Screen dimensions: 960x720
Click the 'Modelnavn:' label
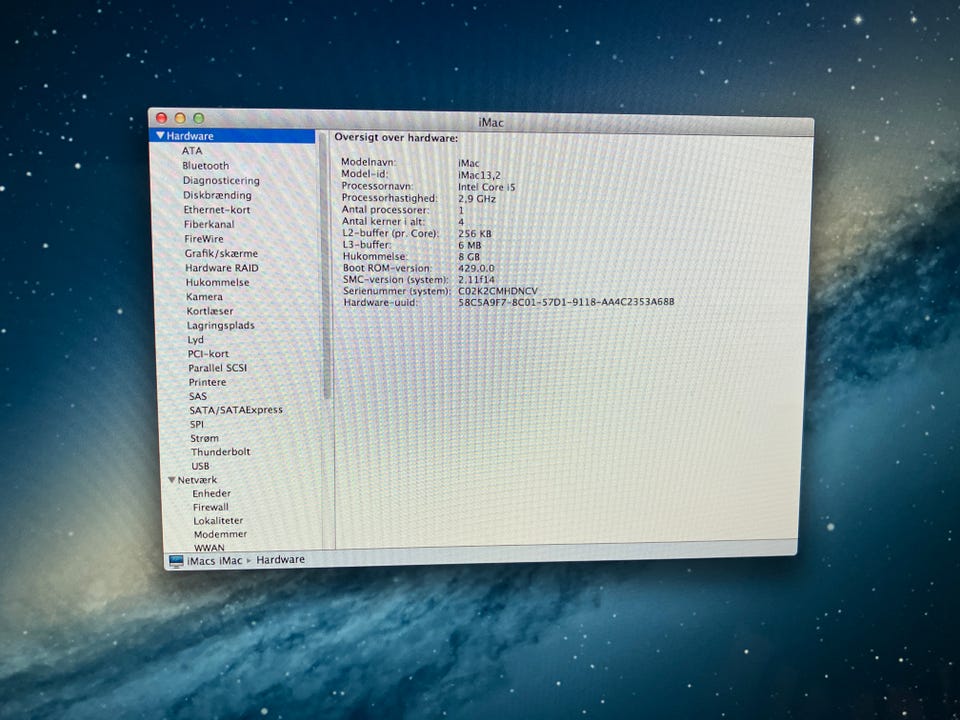369,163
